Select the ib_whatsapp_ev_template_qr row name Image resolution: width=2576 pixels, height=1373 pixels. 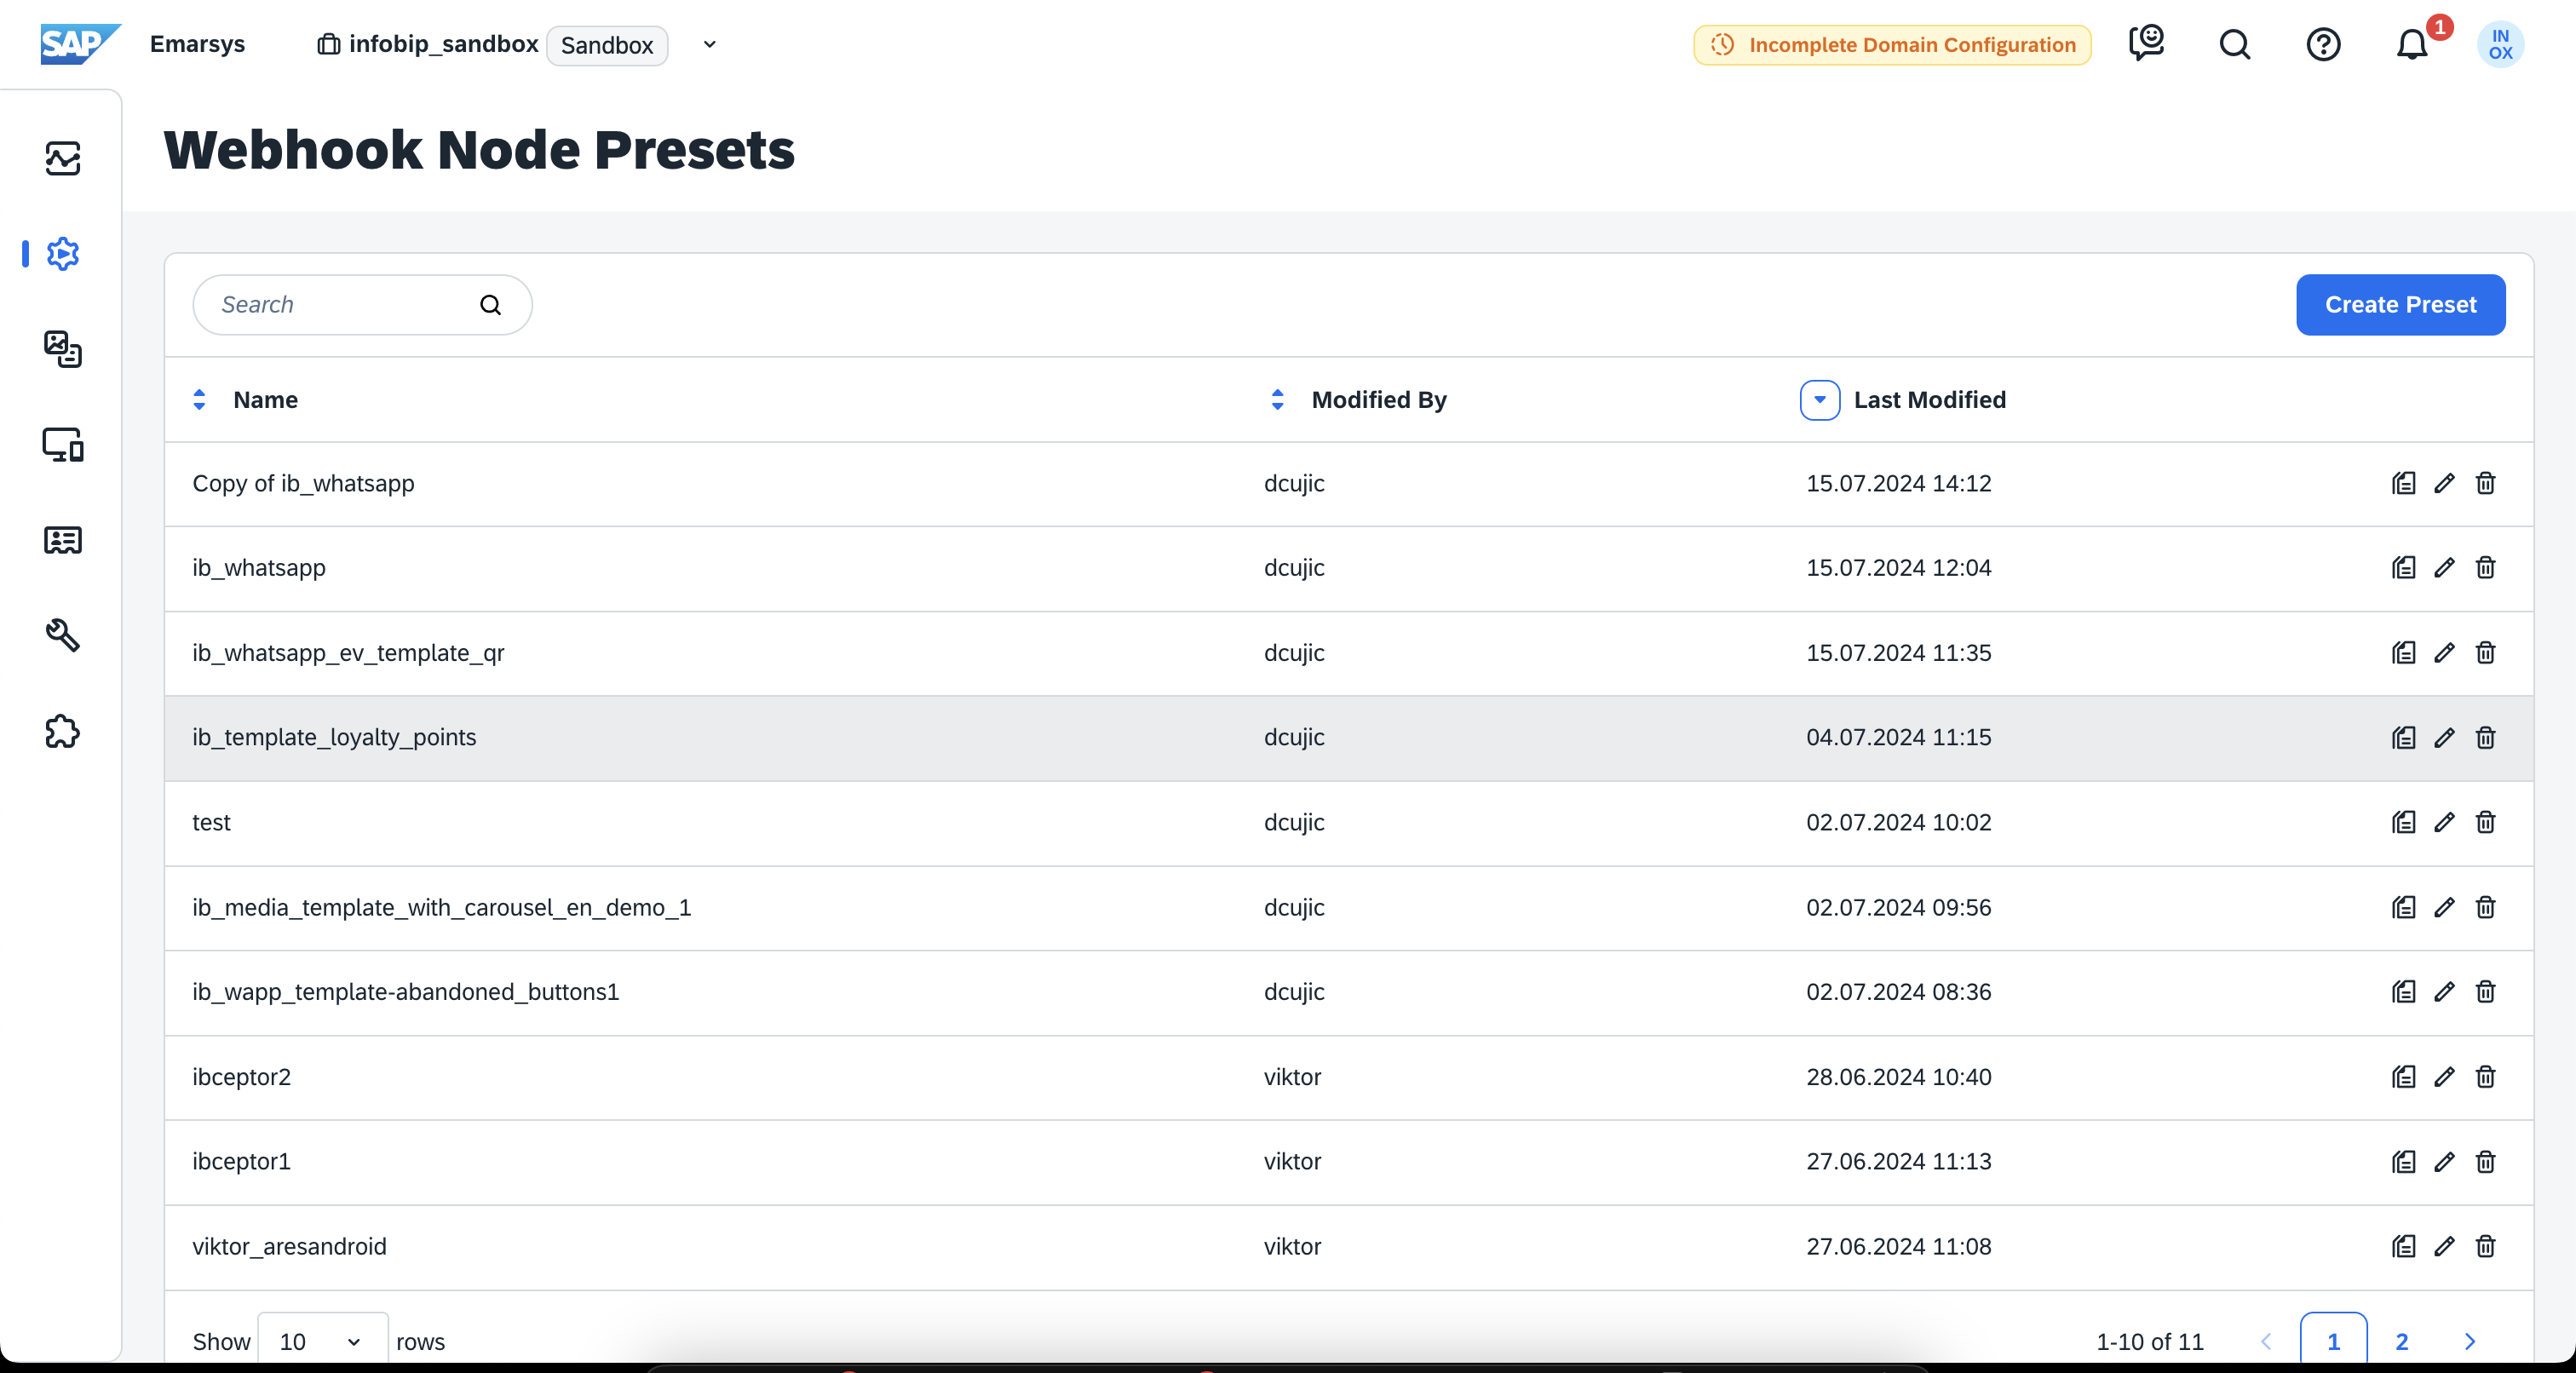click(x=348, y=653)
